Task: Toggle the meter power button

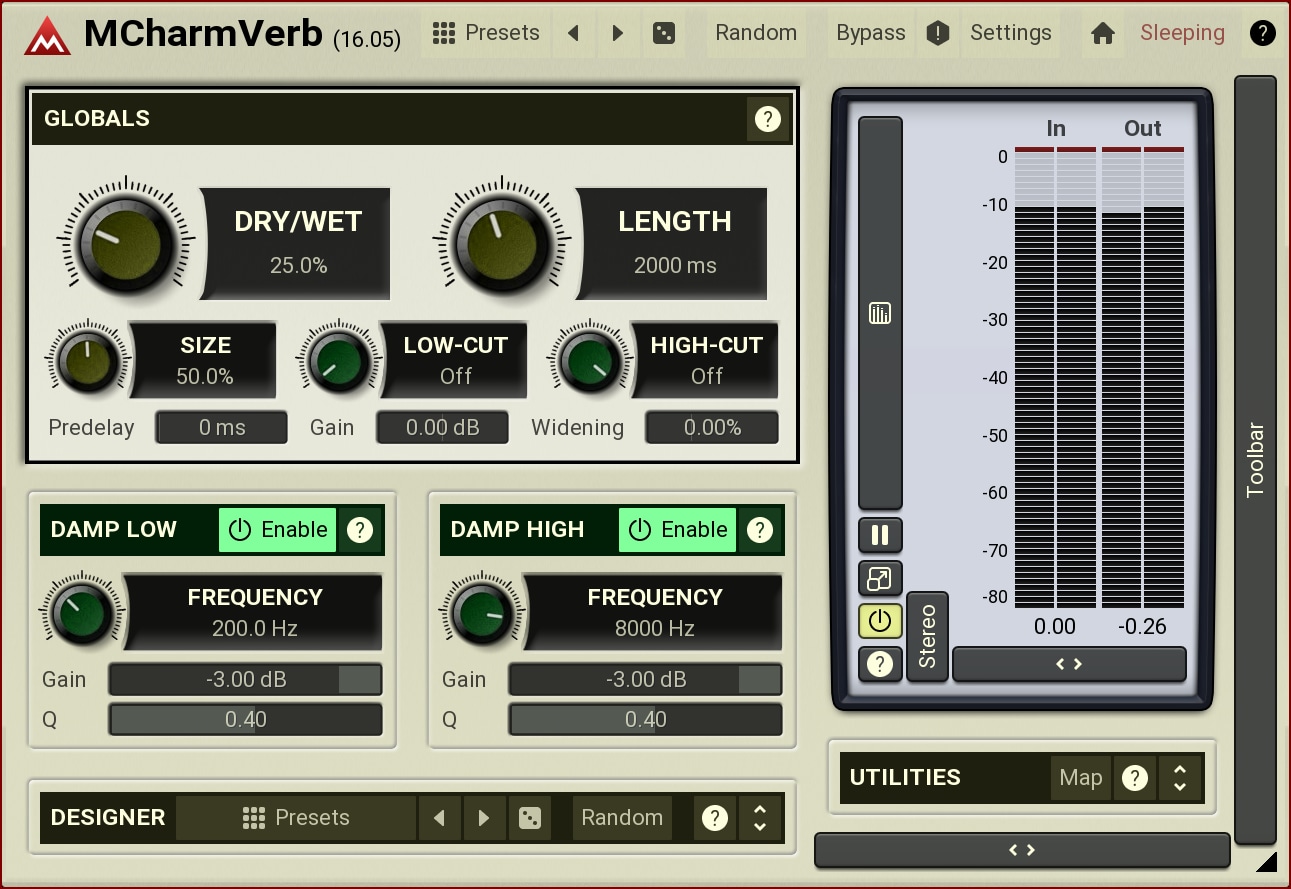Action: [x=880, y=620]
